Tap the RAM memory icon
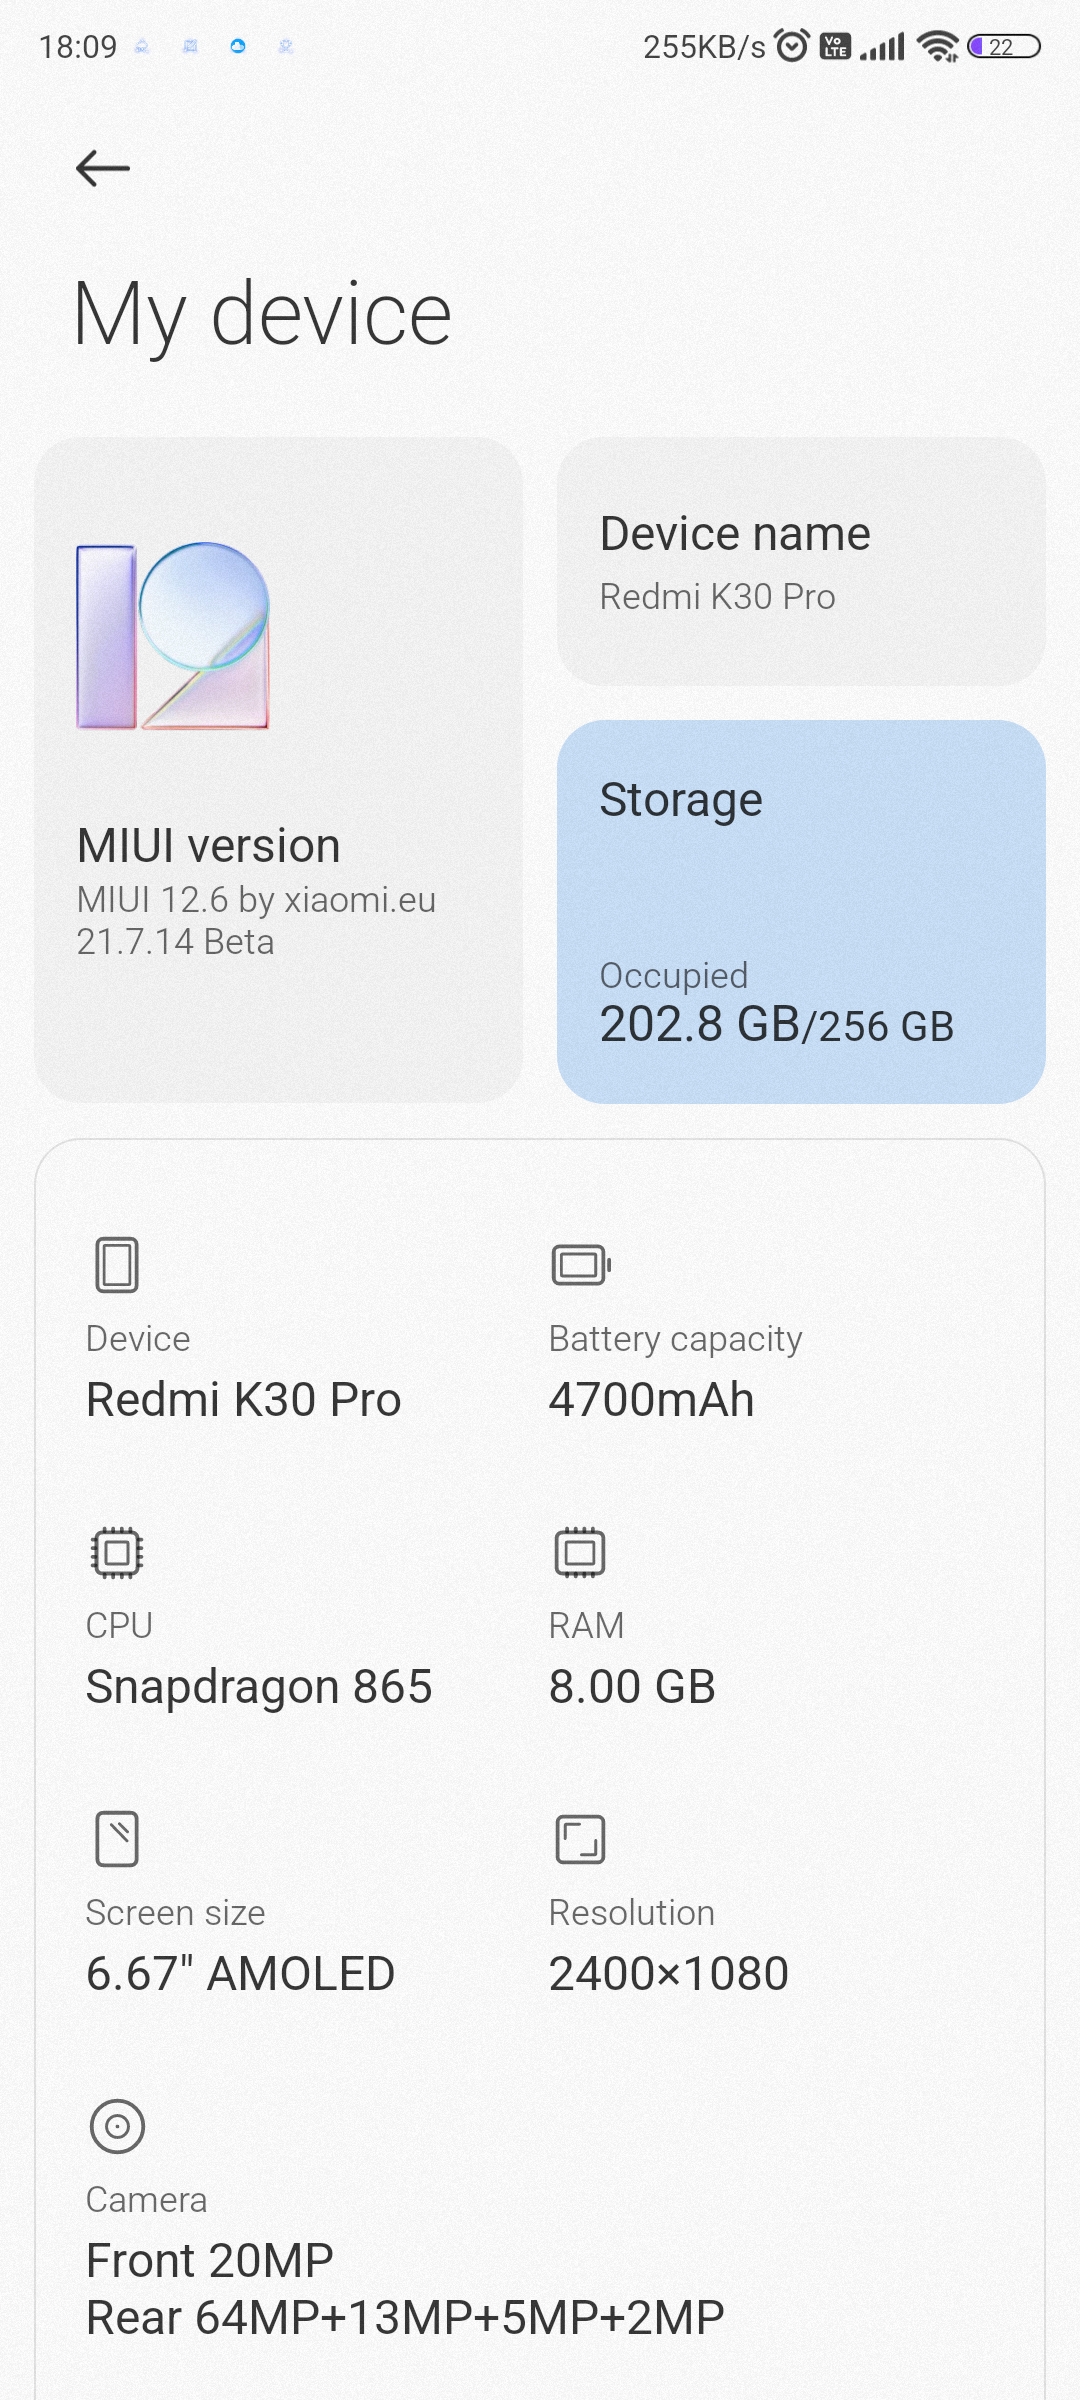Image resolution: width=1080 pixels, height=2400 pixels. pyautogui.click(x=580, y=1552)
